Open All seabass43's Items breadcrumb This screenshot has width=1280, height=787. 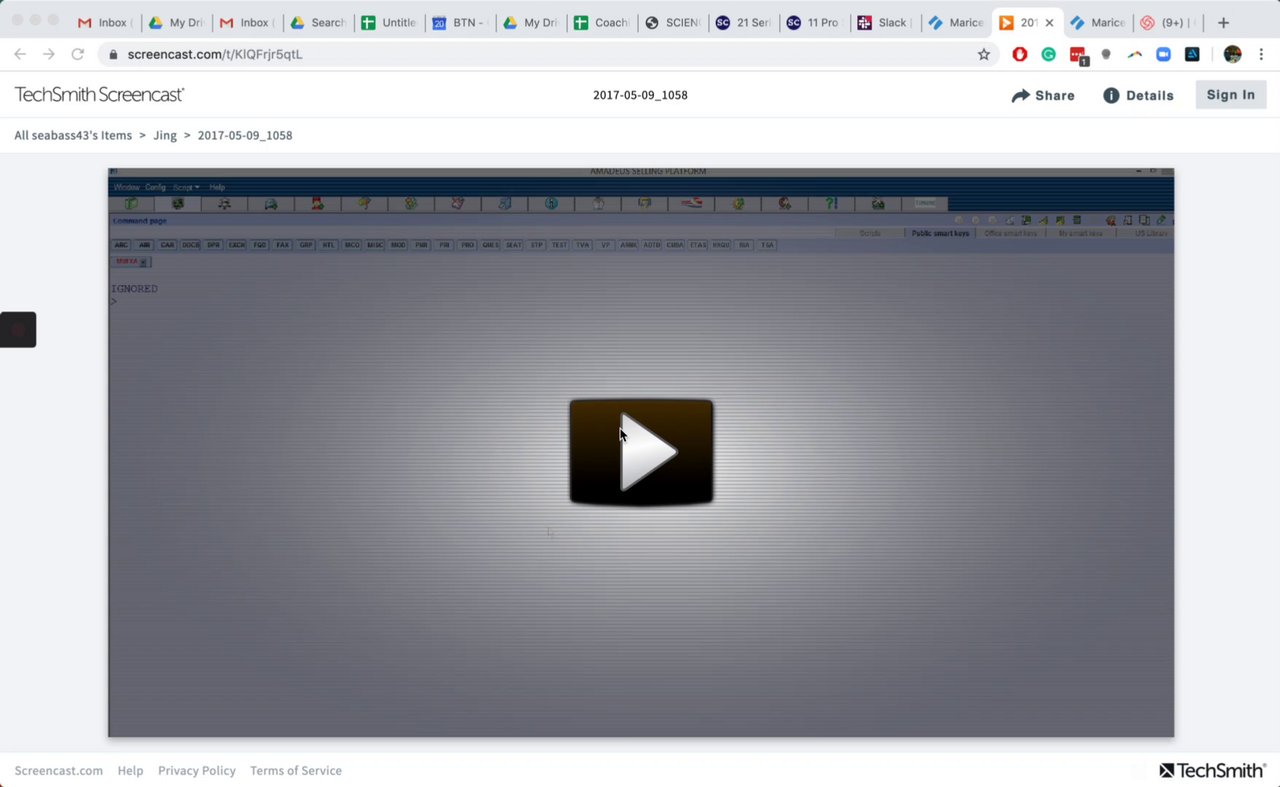pyautogui.click(x=73, y=135)
